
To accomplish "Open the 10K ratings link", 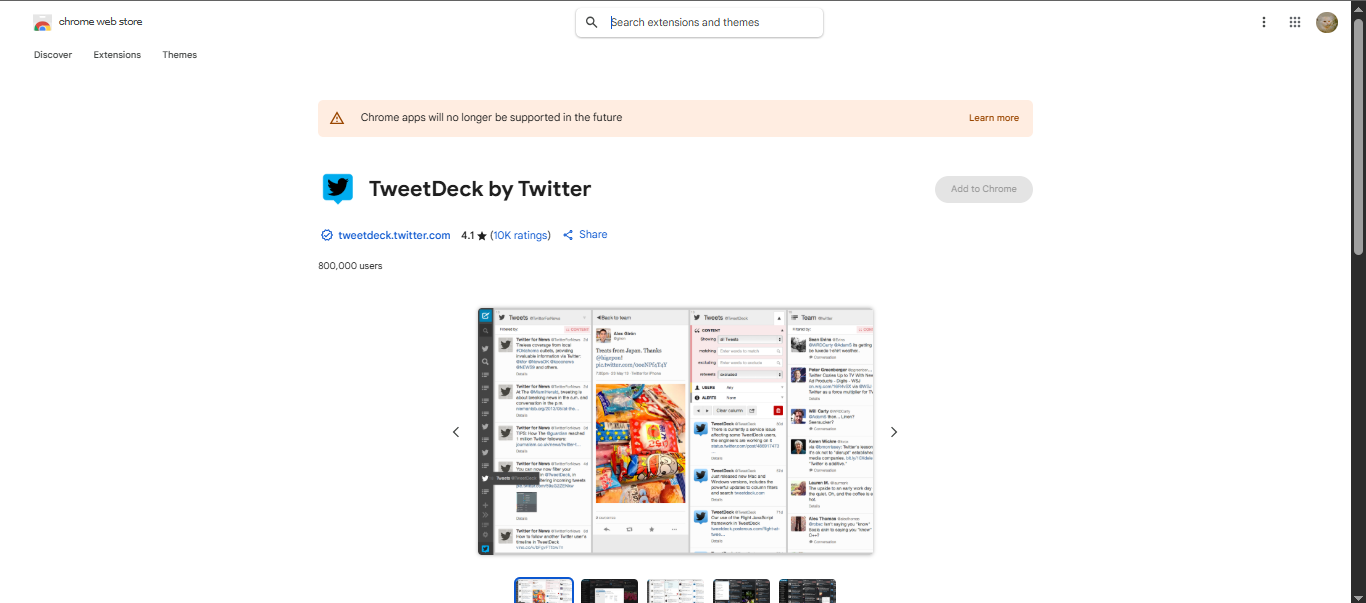I will tap(520, 236).
